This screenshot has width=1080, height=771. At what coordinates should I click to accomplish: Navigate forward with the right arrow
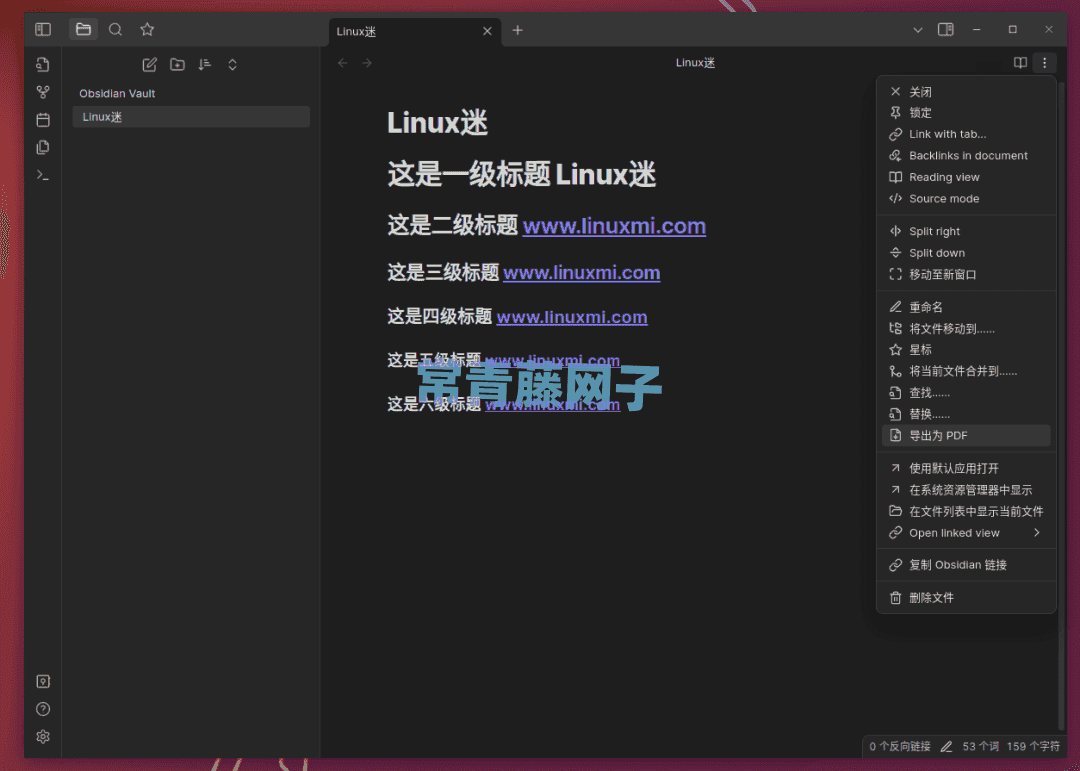[x=367, y=63]
